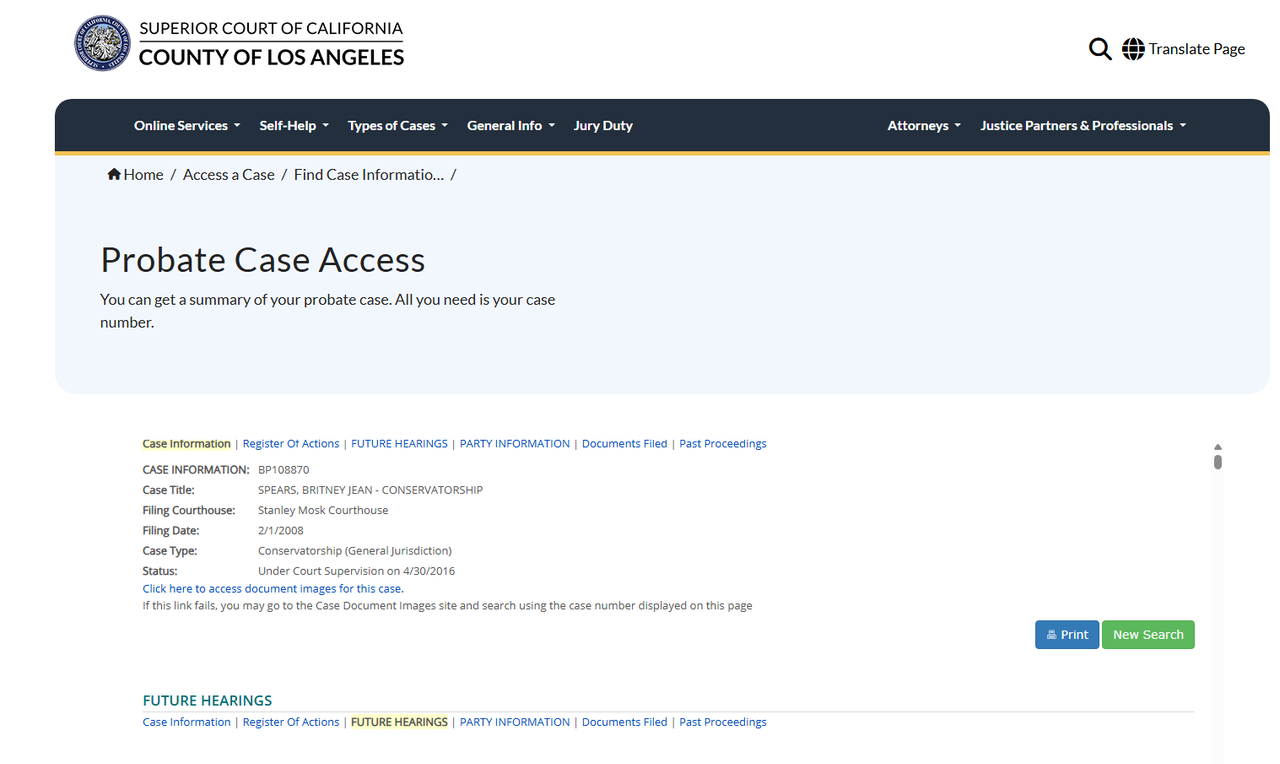Image resolution: width=1280 pixels, height=764 pixels.
Task: Click the FUTURE HEARINGS section heading
Action: pyautogui.click(x=207, y=700)
